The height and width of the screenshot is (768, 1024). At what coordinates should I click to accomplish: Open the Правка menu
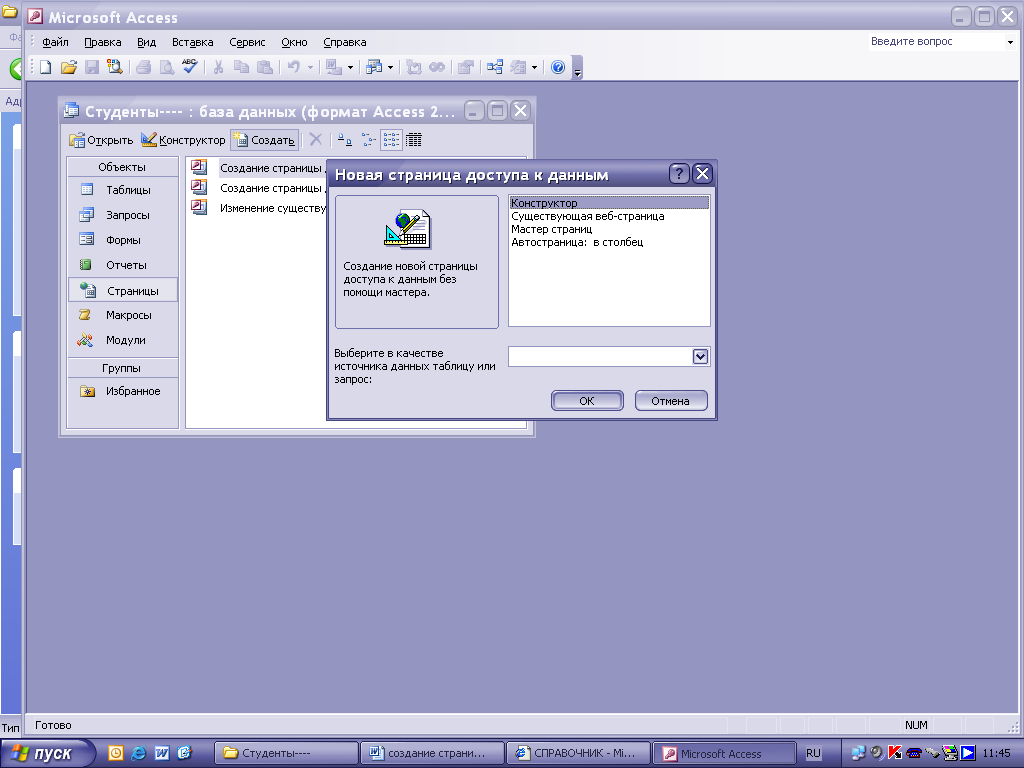click(103, 42)
